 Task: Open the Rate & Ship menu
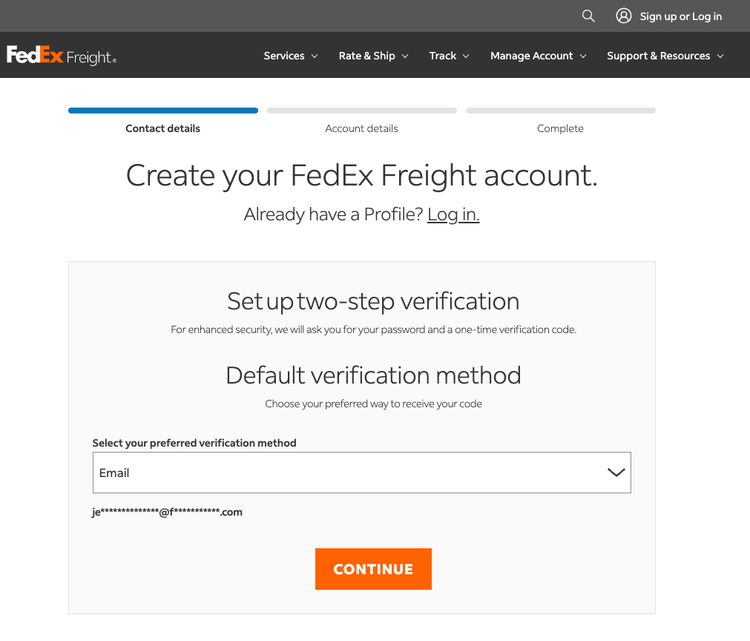[374, 55]
